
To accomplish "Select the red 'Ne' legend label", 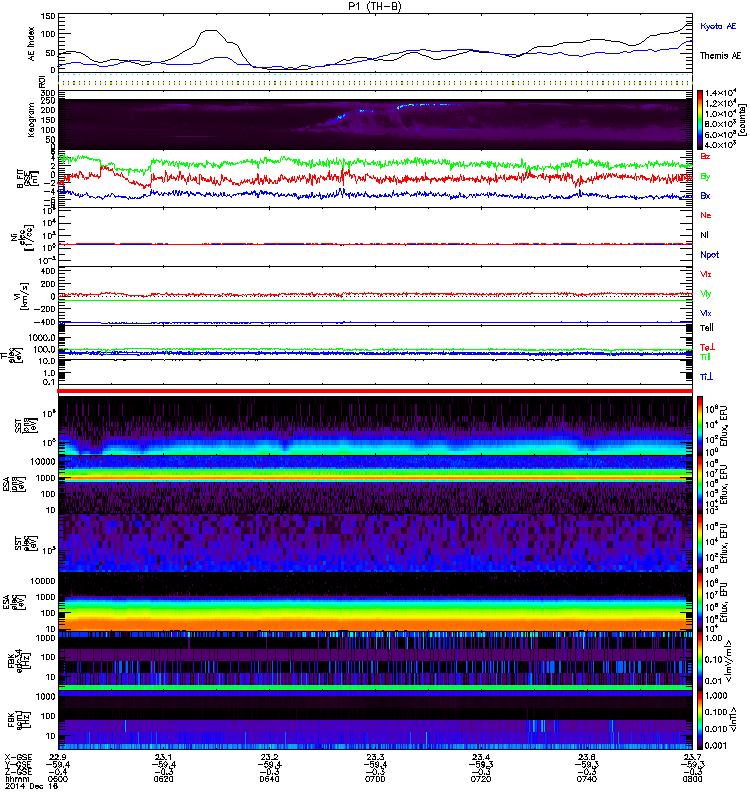I will coord(705,215).
